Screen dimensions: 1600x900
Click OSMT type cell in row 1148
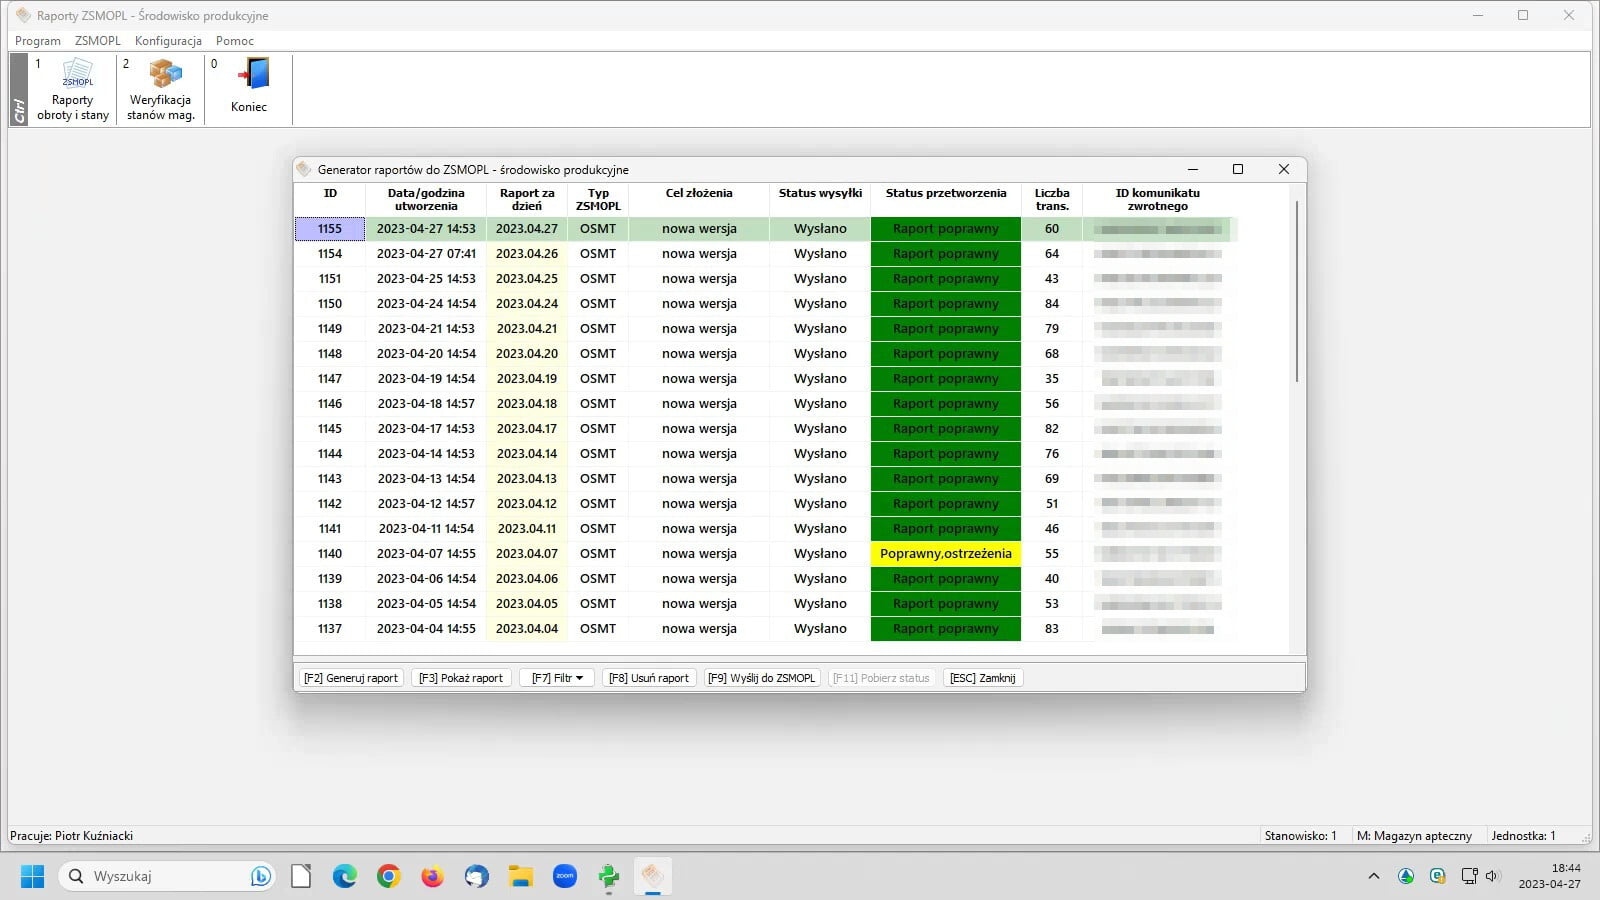(598, 354)
